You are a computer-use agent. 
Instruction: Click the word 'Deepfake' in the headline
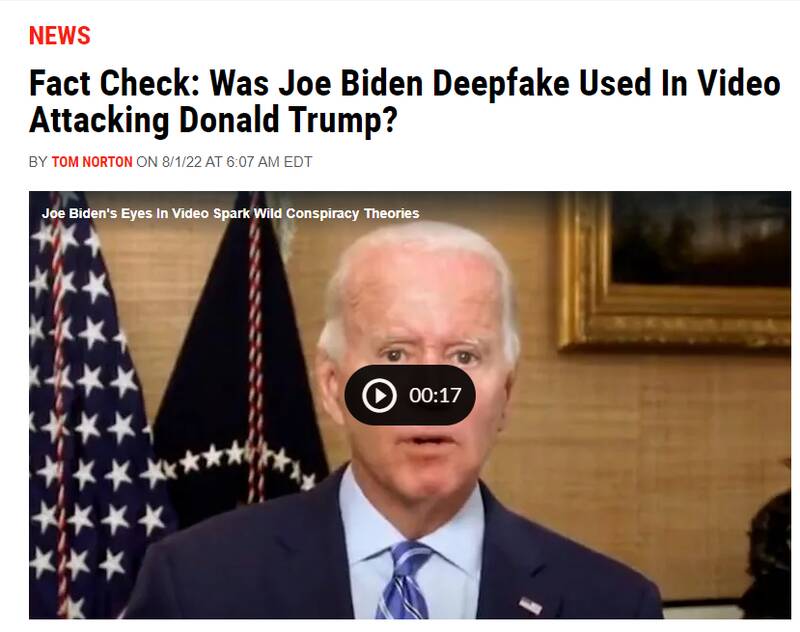click(501, 83)
